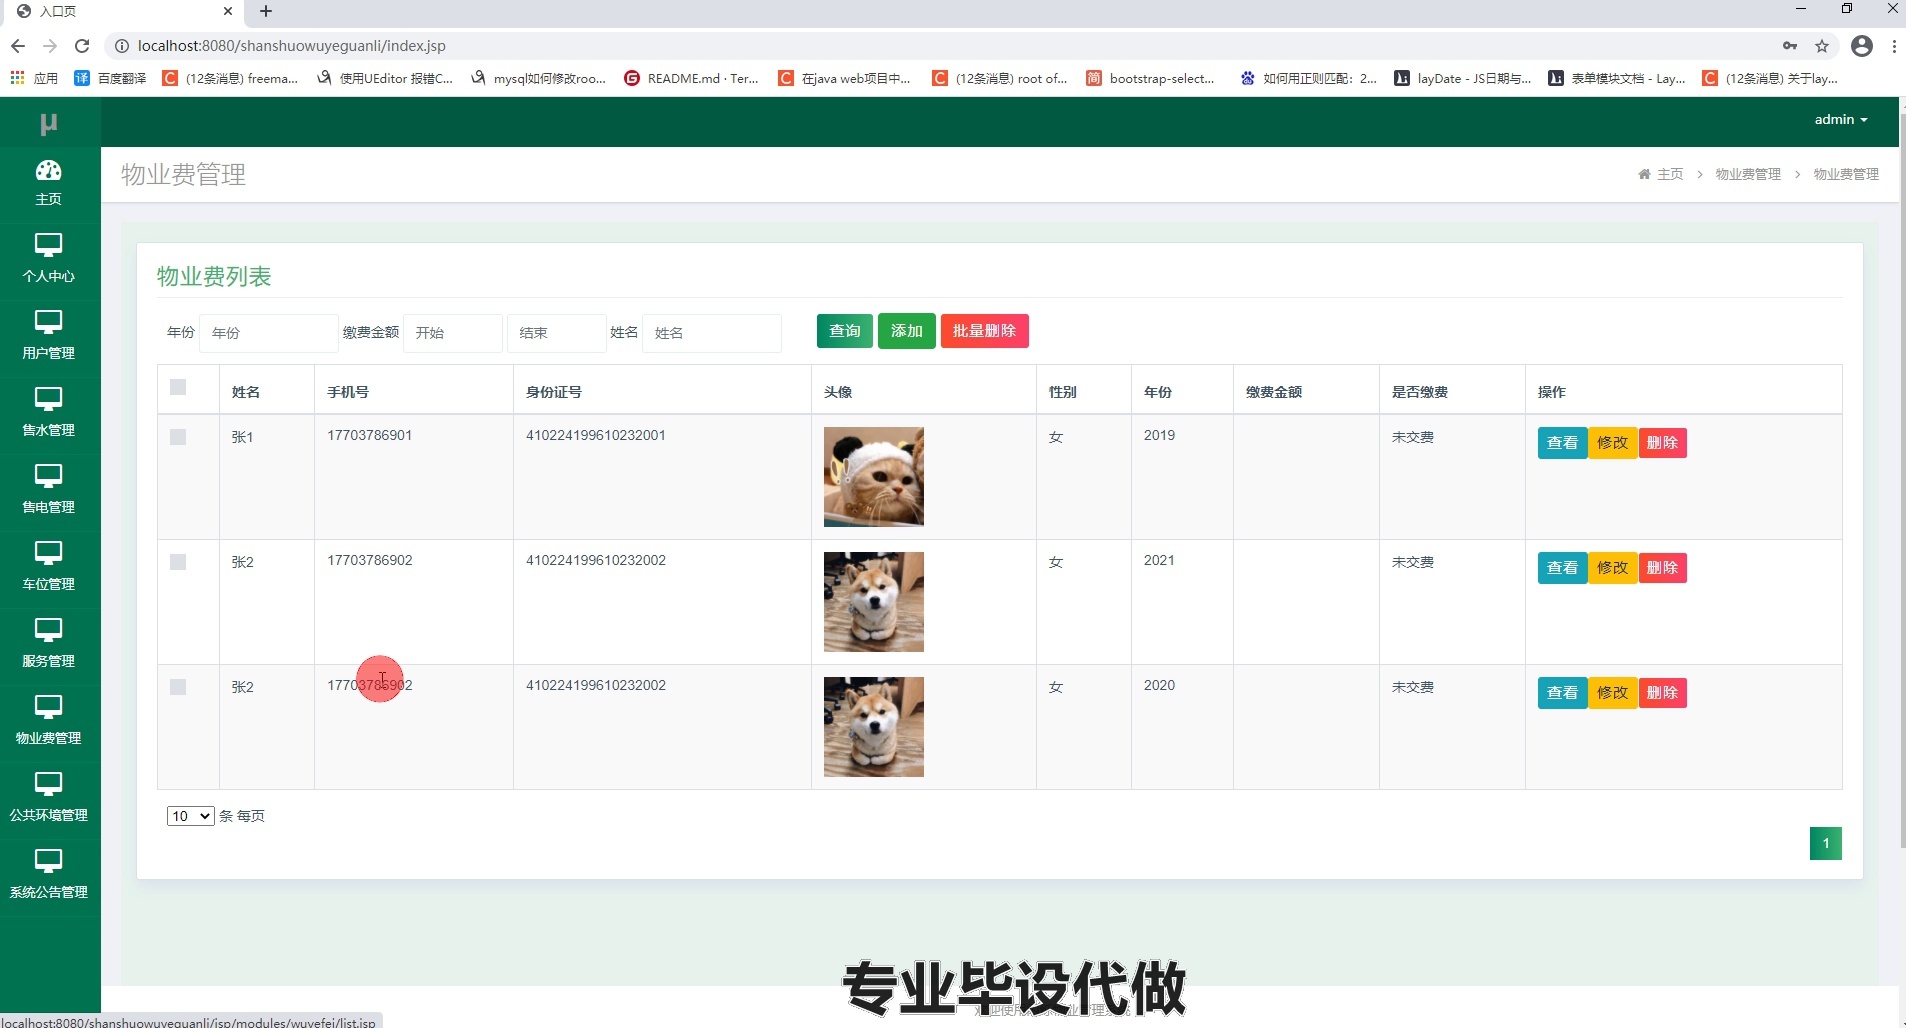Viewport: 1906px width, 1028px height.
Task: Delete the 2020 record with 删除
Action: point(1662,693)
